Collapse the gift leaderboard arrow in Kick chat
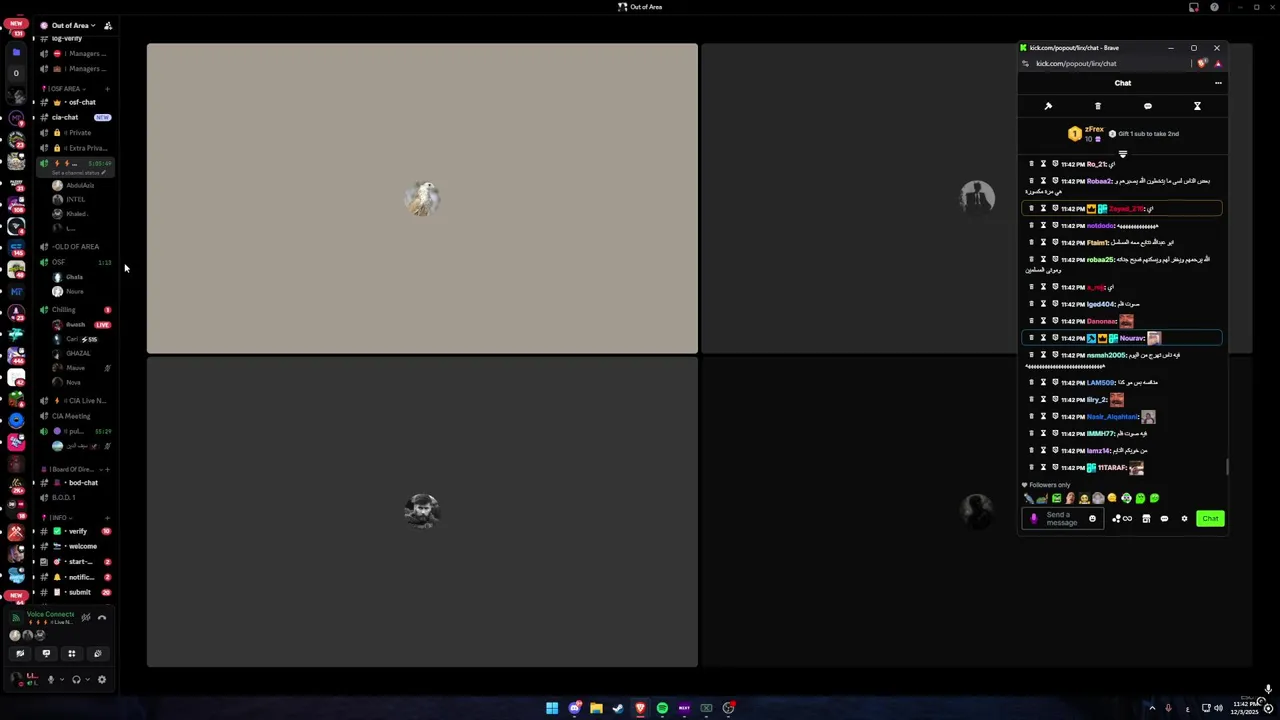Screen dimensions: 1280x720 (x=1123, y=154)
